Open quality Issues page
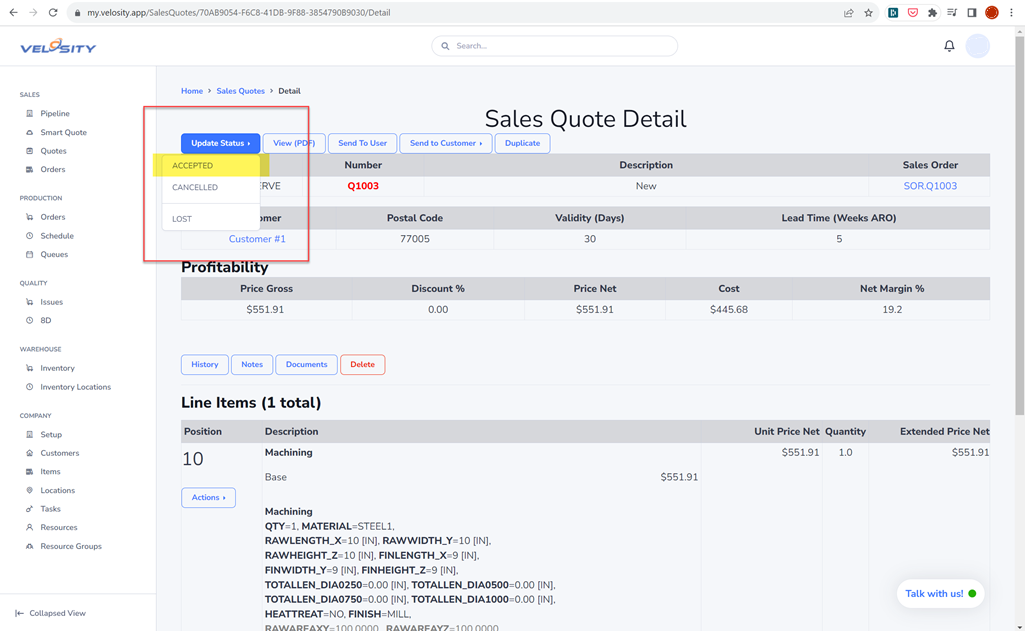 tap(51, 302)
